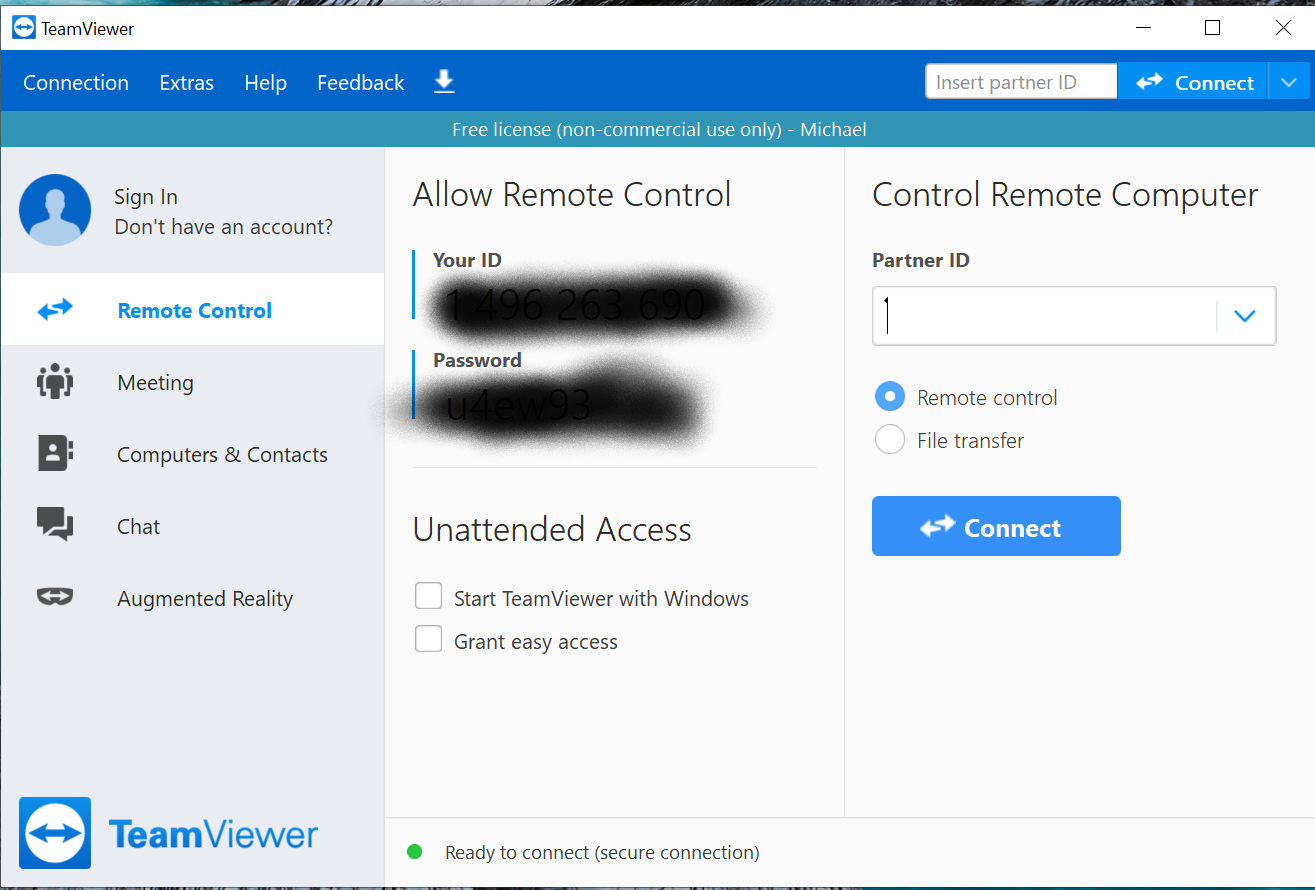Open the Connection menu

coord(76,83)
